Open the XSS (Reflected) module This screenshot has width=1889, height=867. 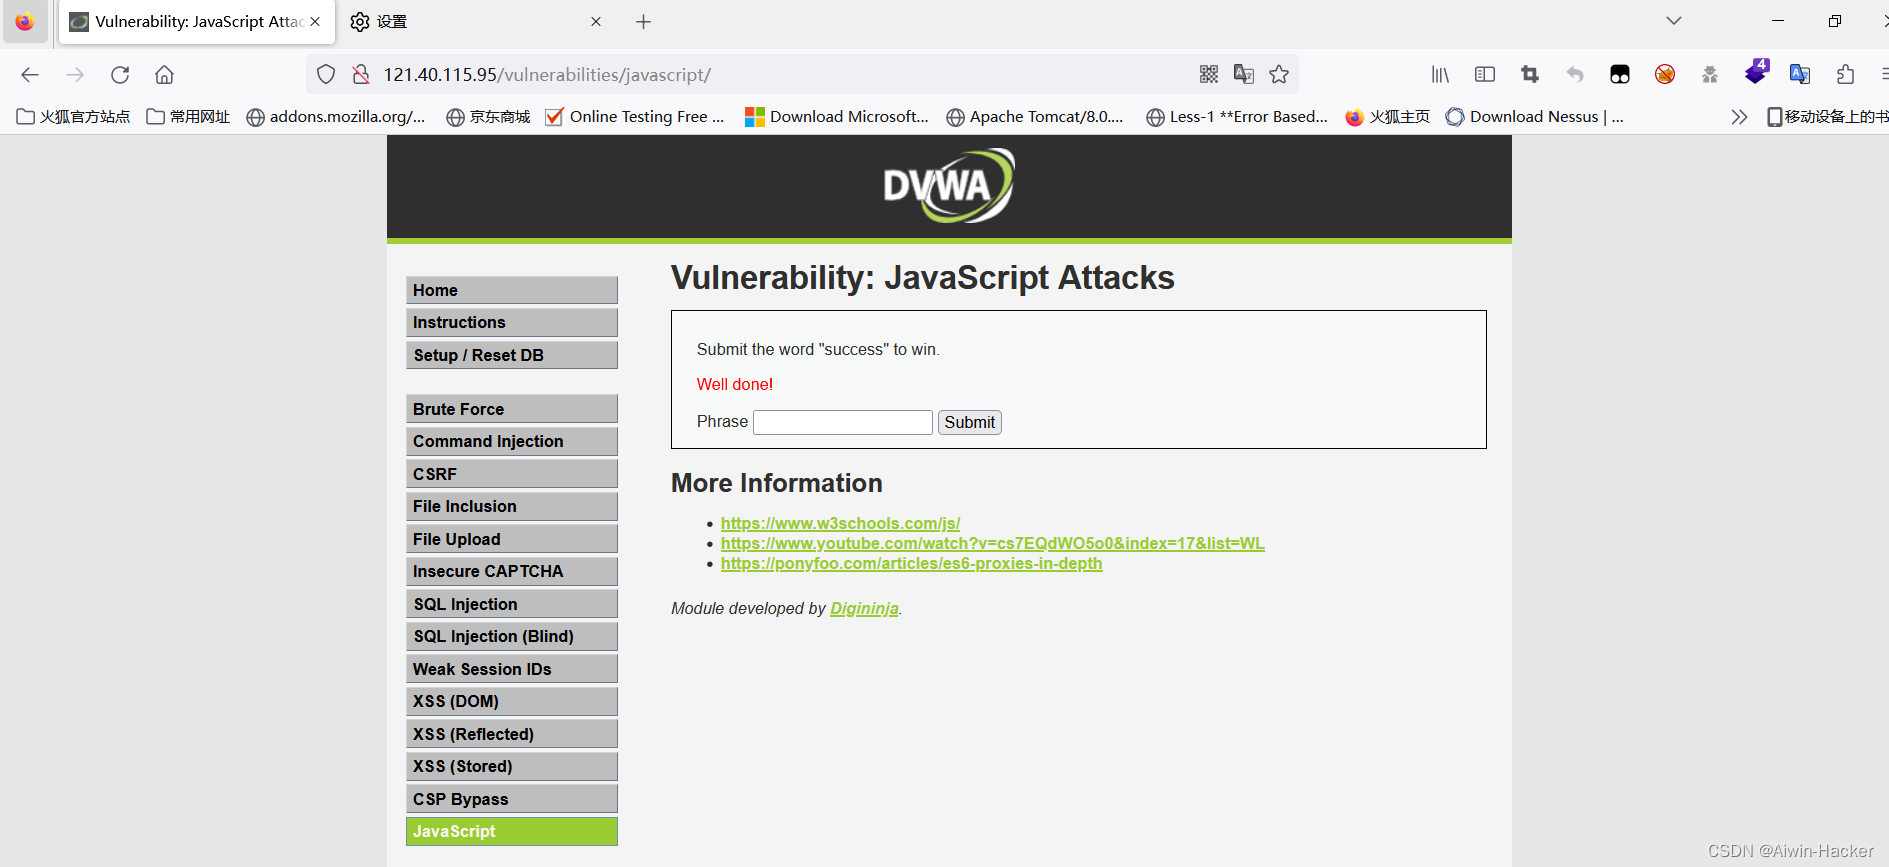512,734
